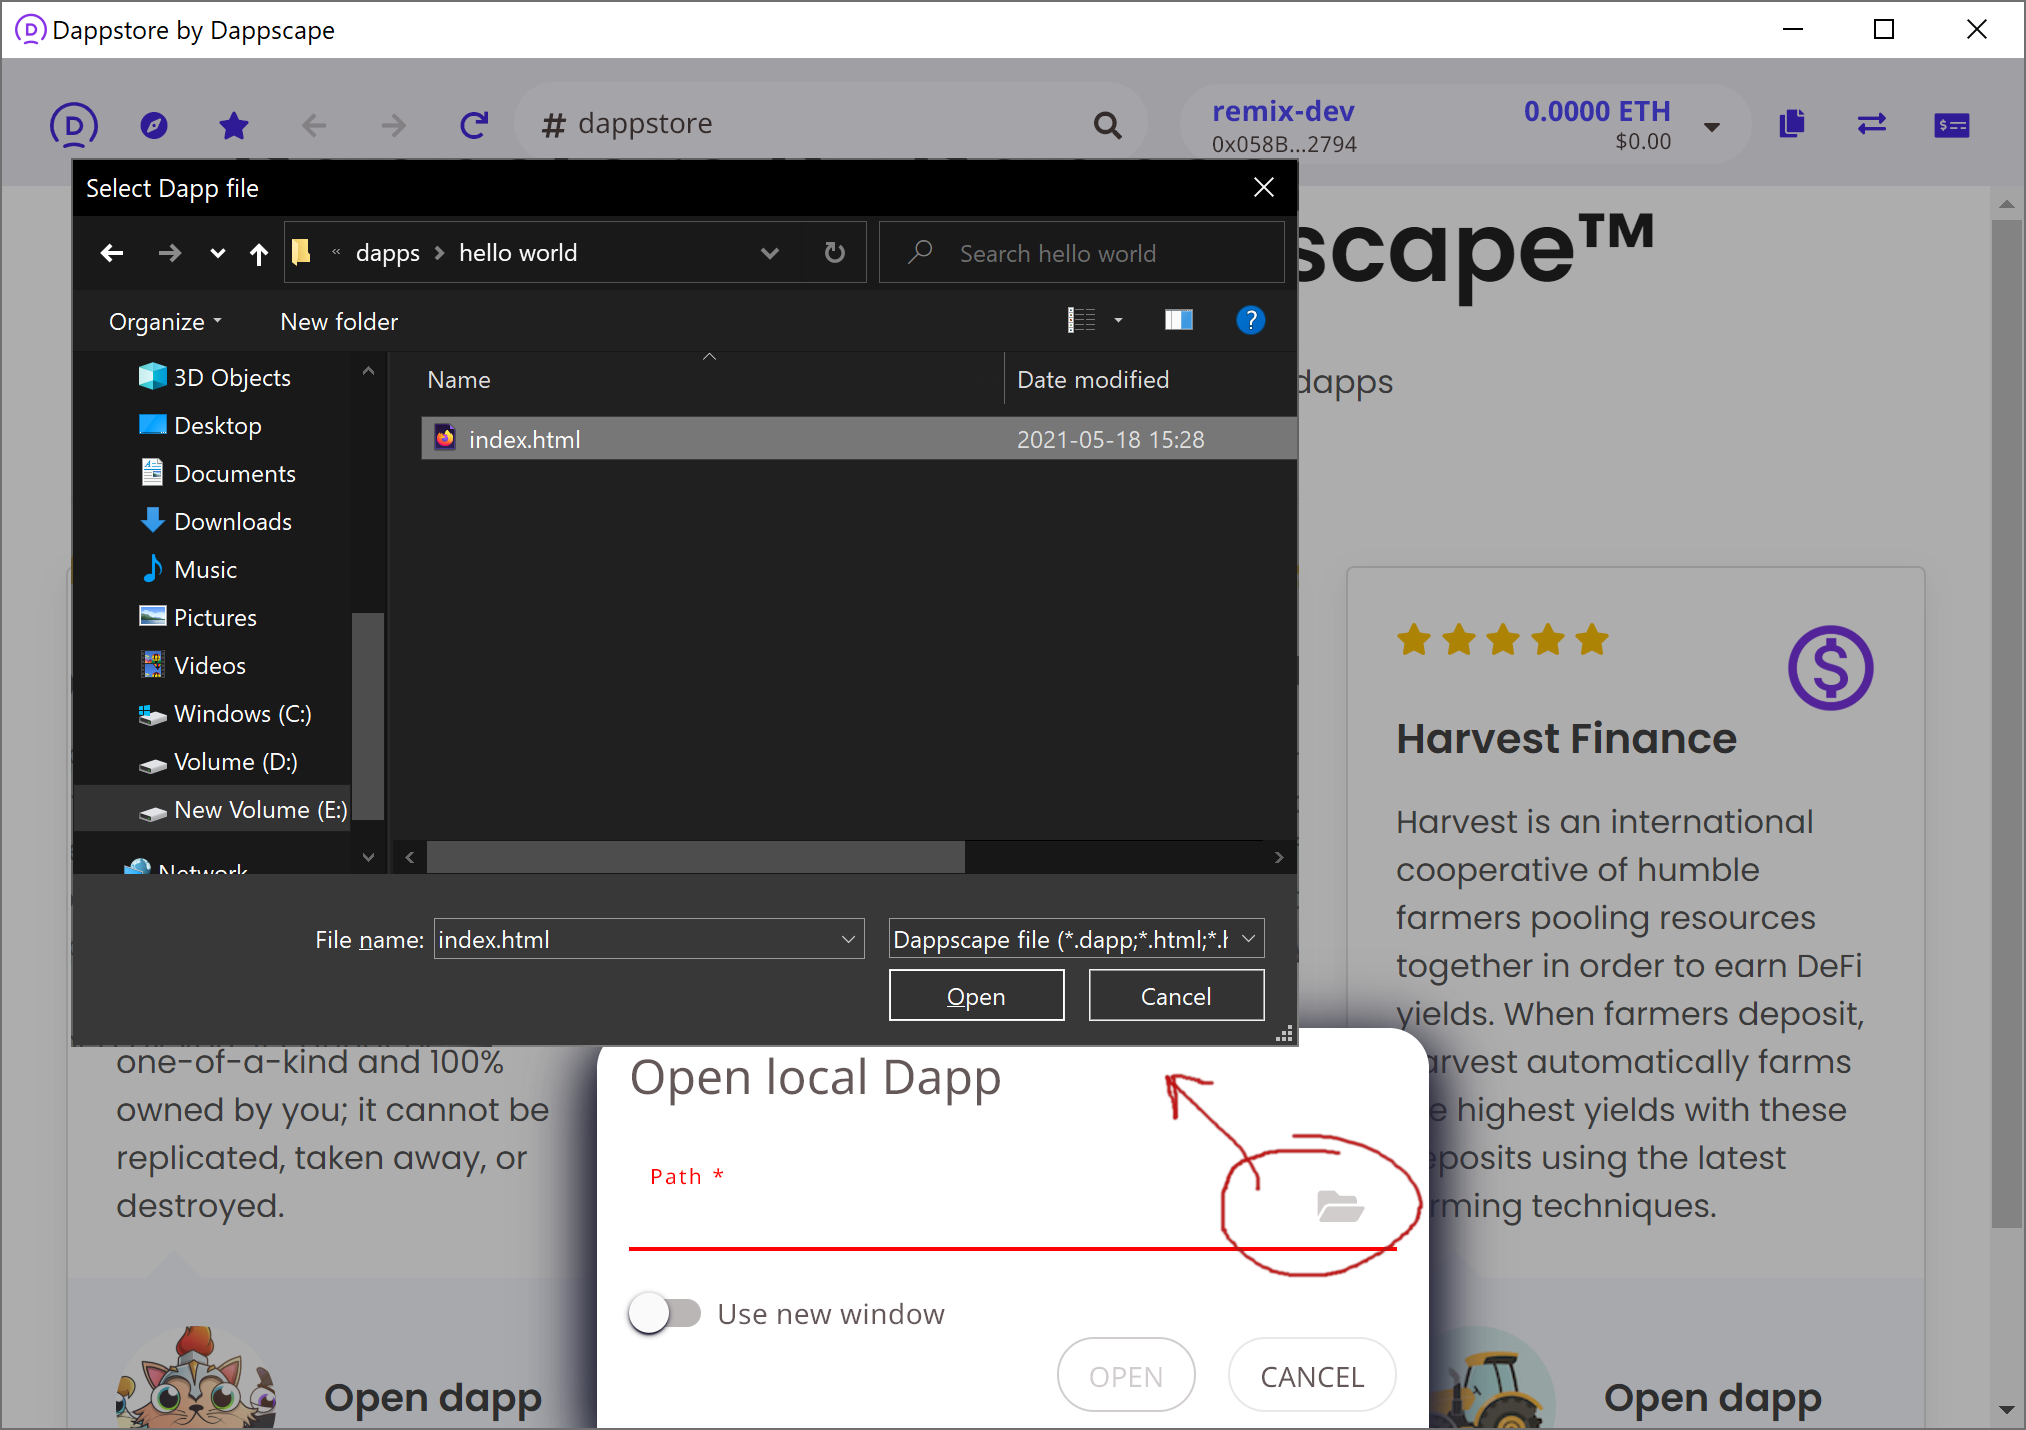Image resolution: width=2026 pixels, height=1430 pixels.
Task: Click Open dapp under Harvest Finance
Action: click(1712, 1398)
